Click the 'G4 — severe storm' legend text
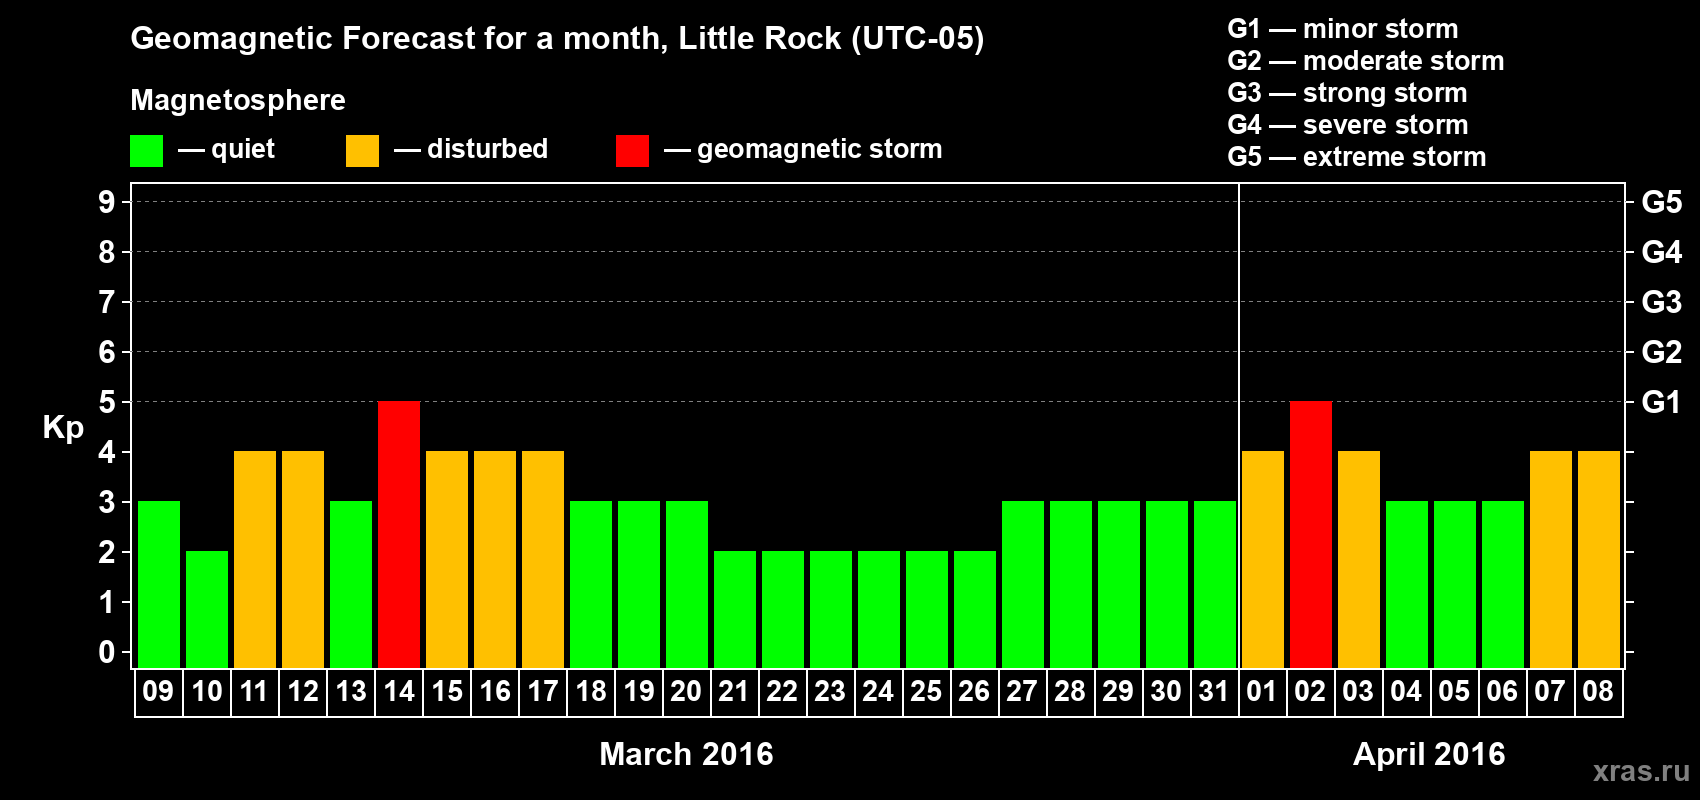Screen dimensions: 1700x800 (1347, 125)
